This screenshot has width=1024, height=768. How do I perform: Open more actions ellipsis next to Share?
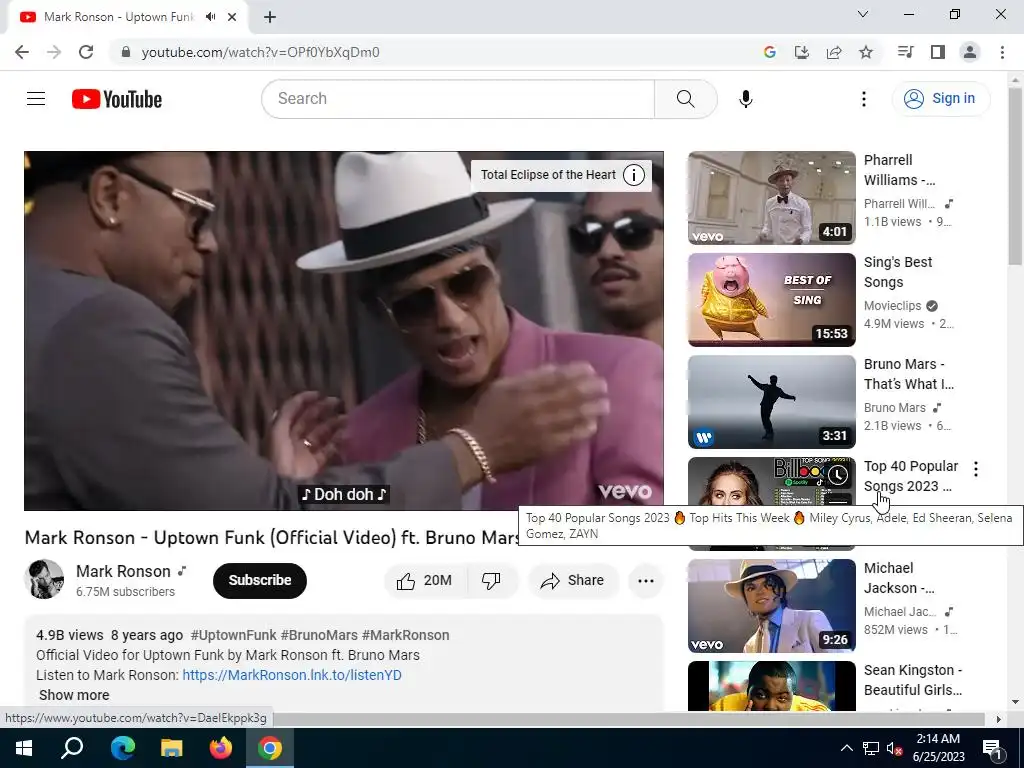click(646, 581)
